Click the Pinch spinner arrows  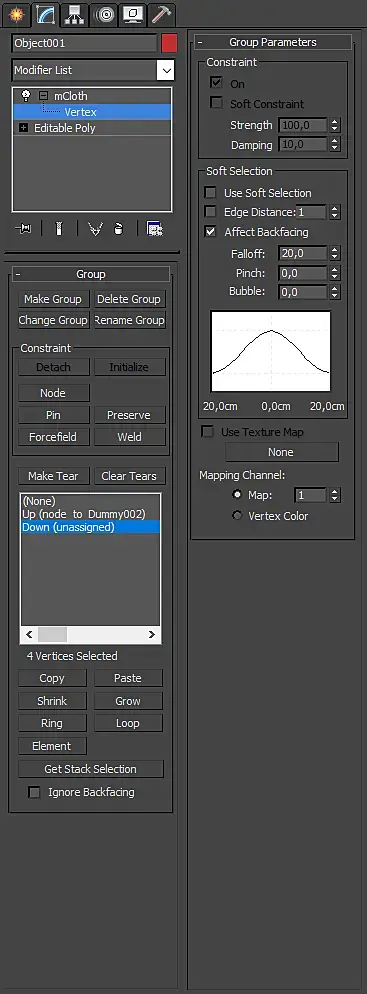coord(335,273)
